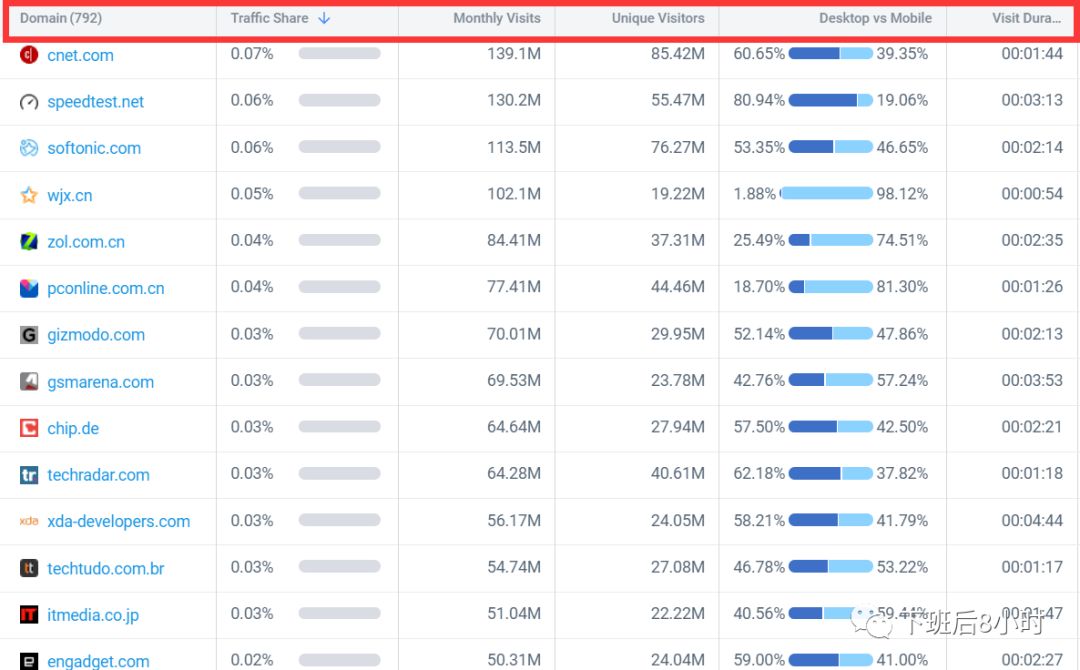Click the 139.1M monthly visits value
The image size is (1080, 670).
coord(514,54)
